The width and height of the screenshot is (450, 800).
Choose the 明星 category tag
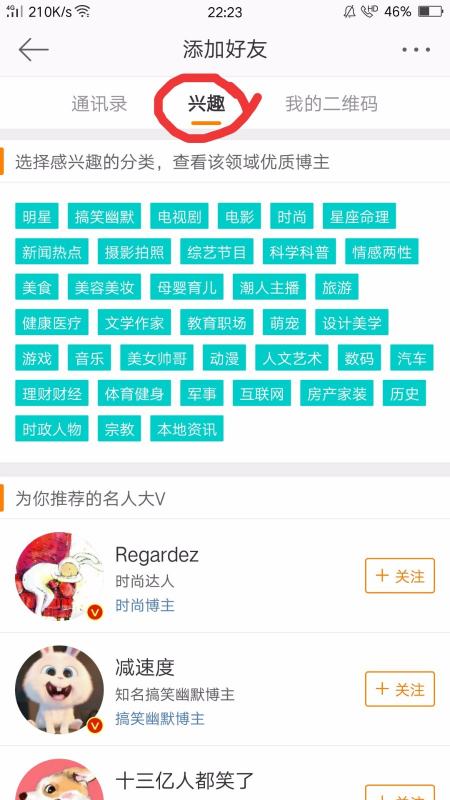(x=37, y=216)
